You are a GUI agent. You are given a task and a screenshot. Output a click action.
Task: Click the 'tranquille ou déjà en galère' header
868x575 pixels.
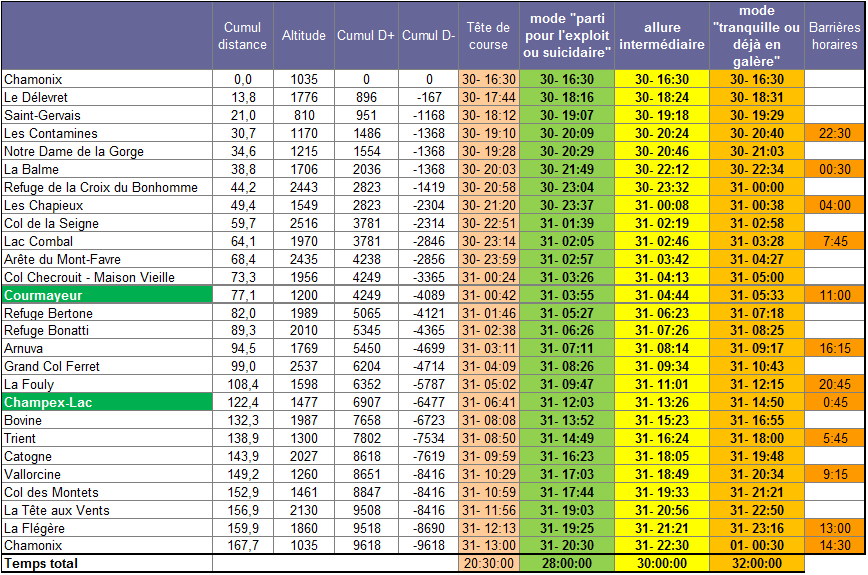pyautogui.click(x=757, y=36)
